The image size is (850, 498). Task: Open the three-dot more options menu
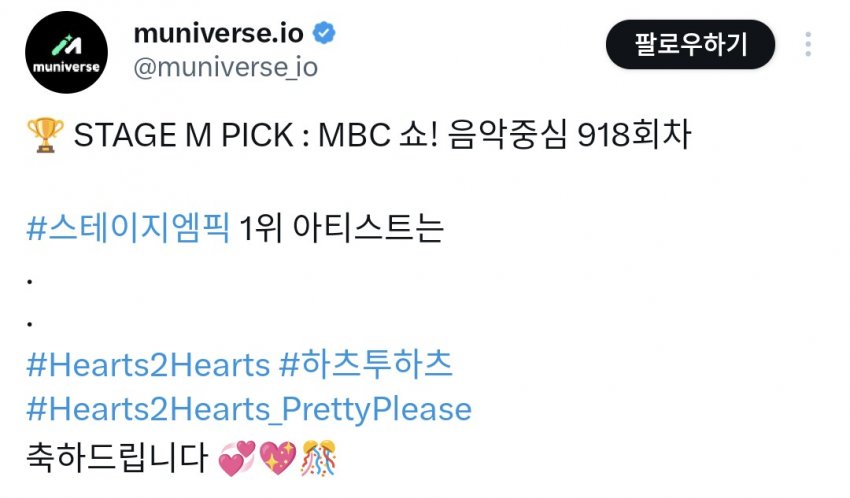(x=808, y=44)
